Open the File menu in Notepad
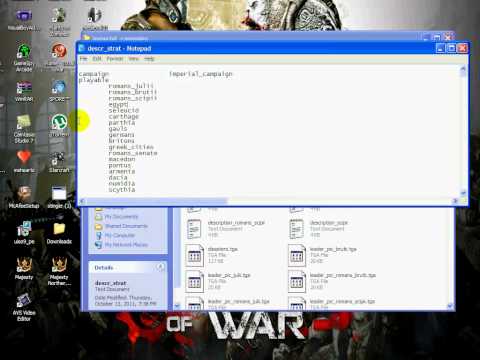Viewport: 480px width, 360px height. pyautogui.click(x=83, y=59)
